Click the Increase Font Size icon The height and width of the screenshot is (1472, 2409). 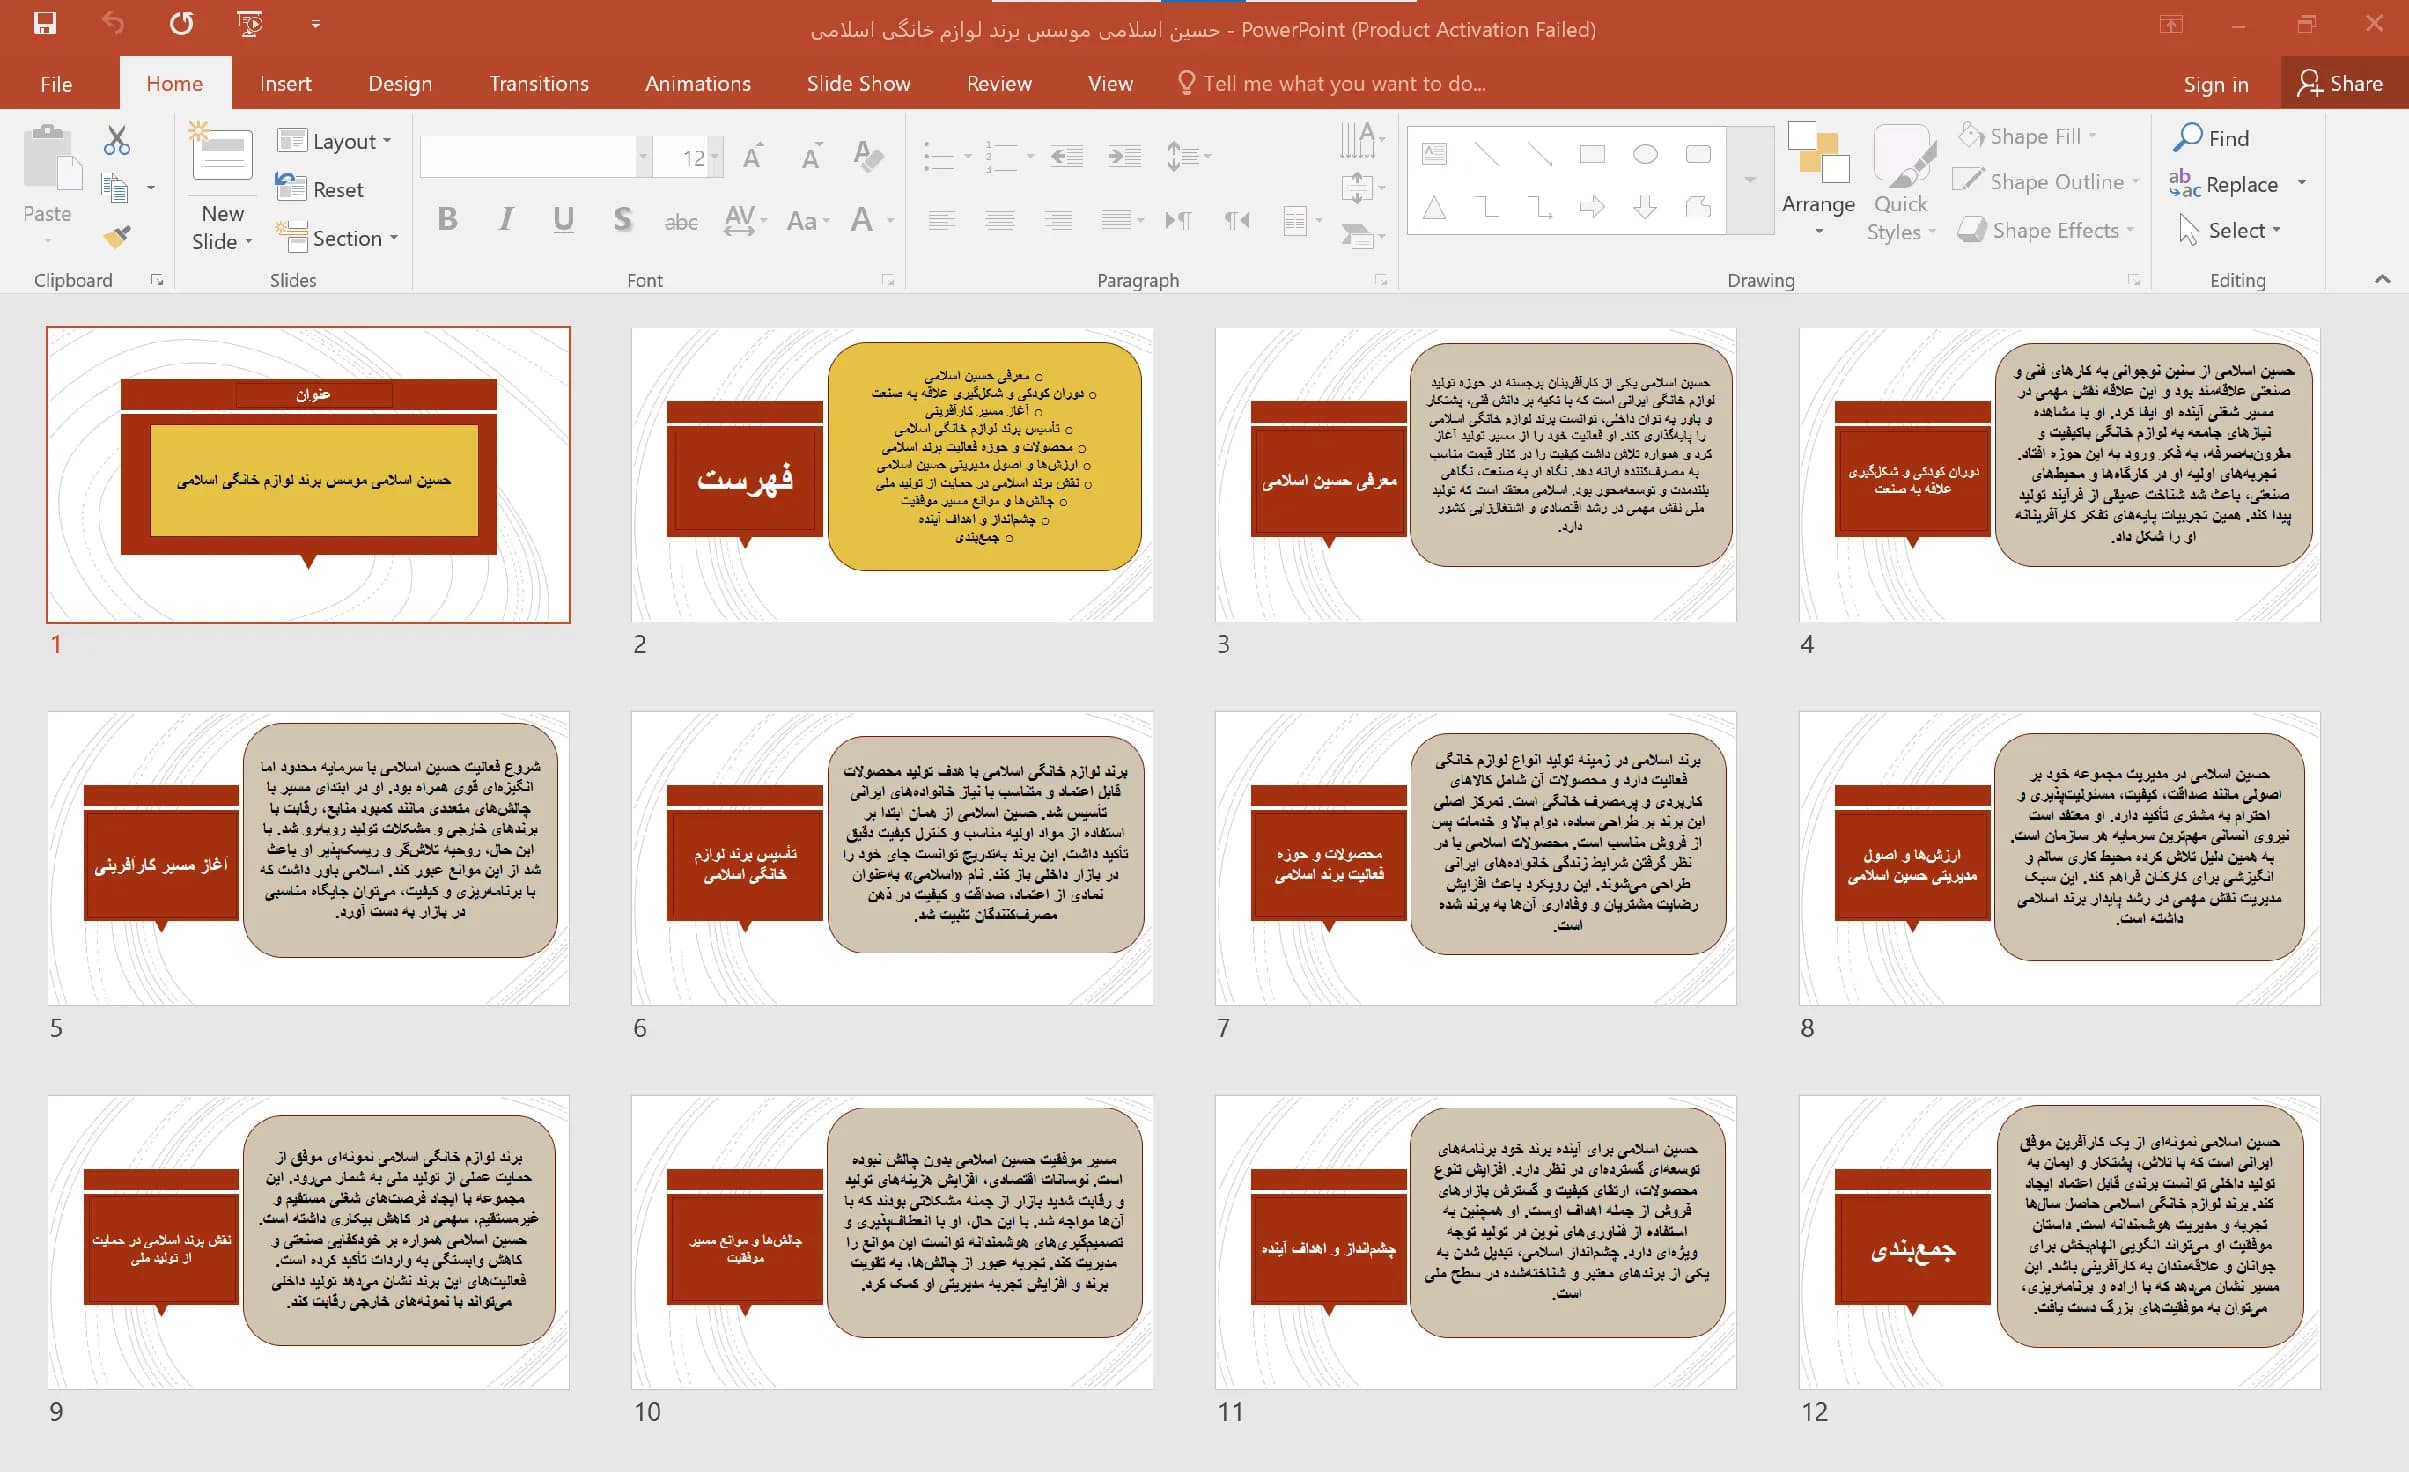753,156
